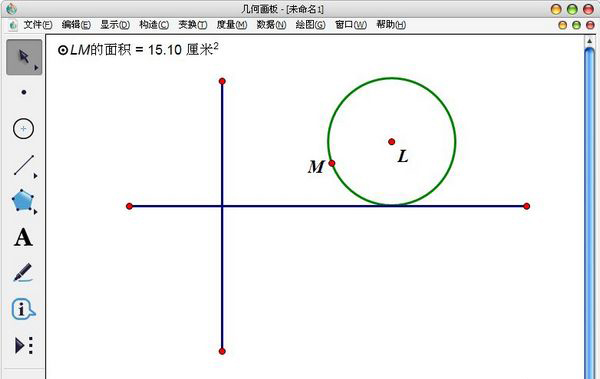Open the 构造(C) menu
This screenshot has height=379, width=600.
(154, 25)
